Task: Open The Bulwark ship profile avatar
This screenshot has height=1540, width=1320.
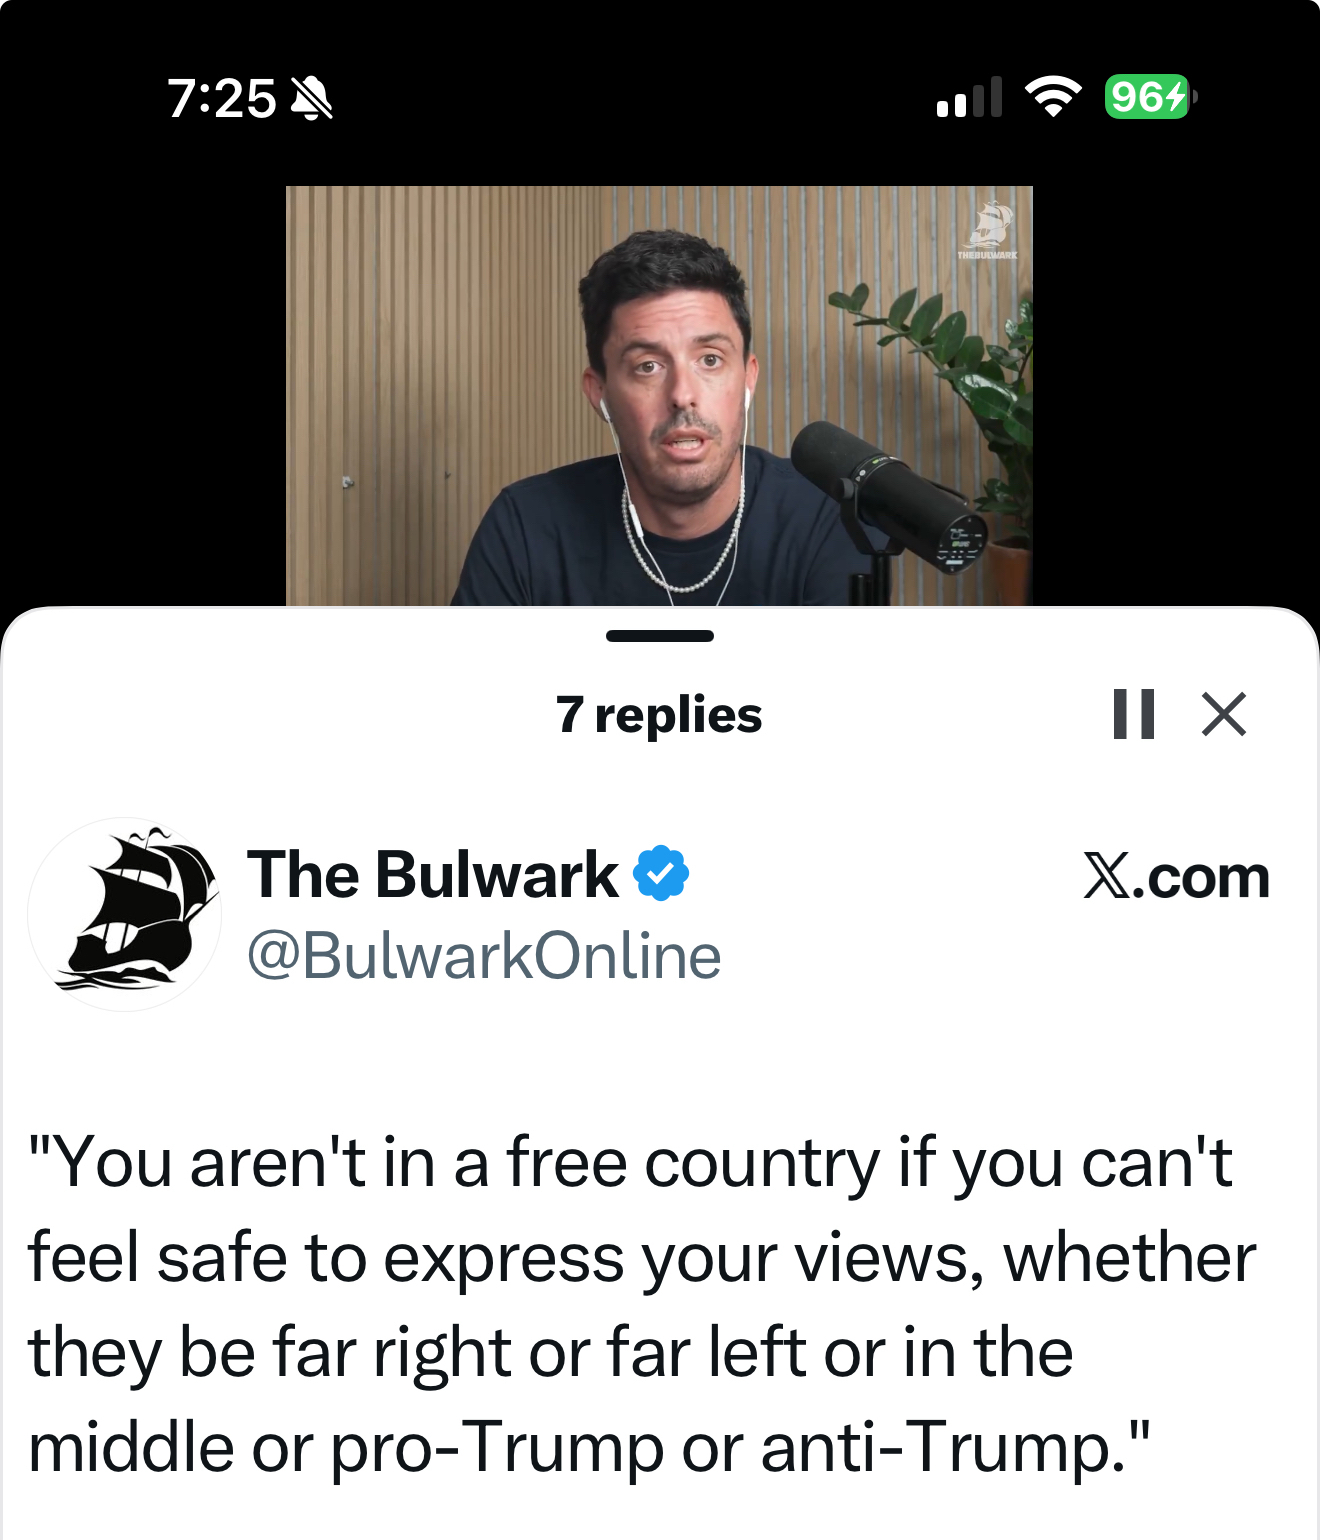Action: 124,914
